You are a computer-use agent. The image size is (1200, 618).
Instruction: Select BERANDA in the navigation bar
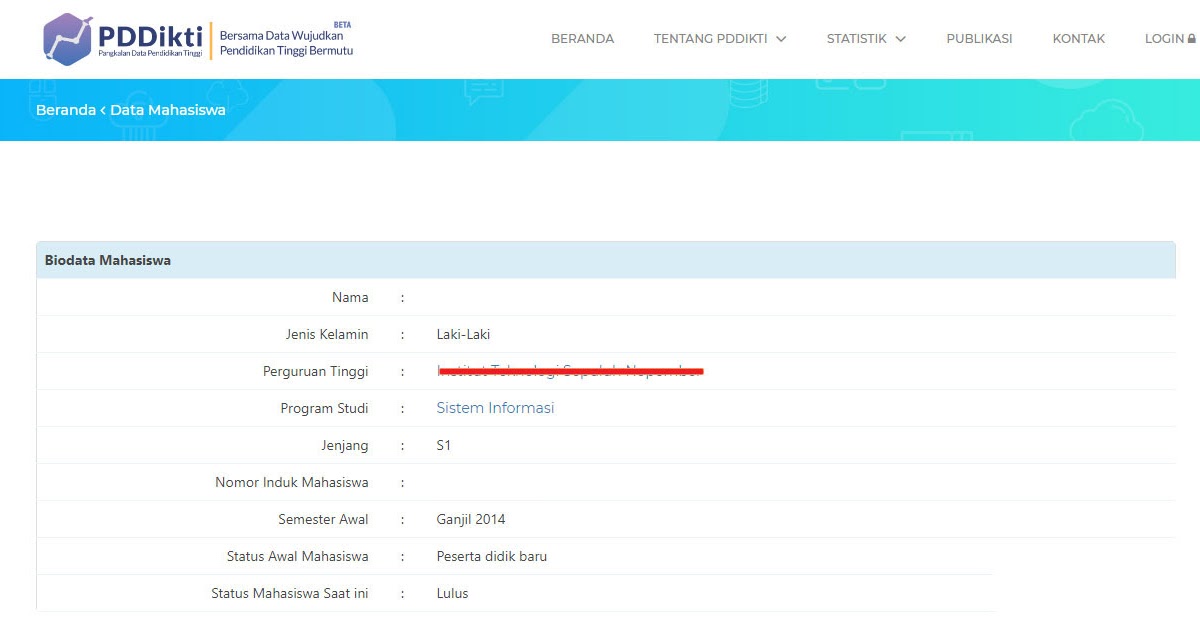(x=582, y=38)
